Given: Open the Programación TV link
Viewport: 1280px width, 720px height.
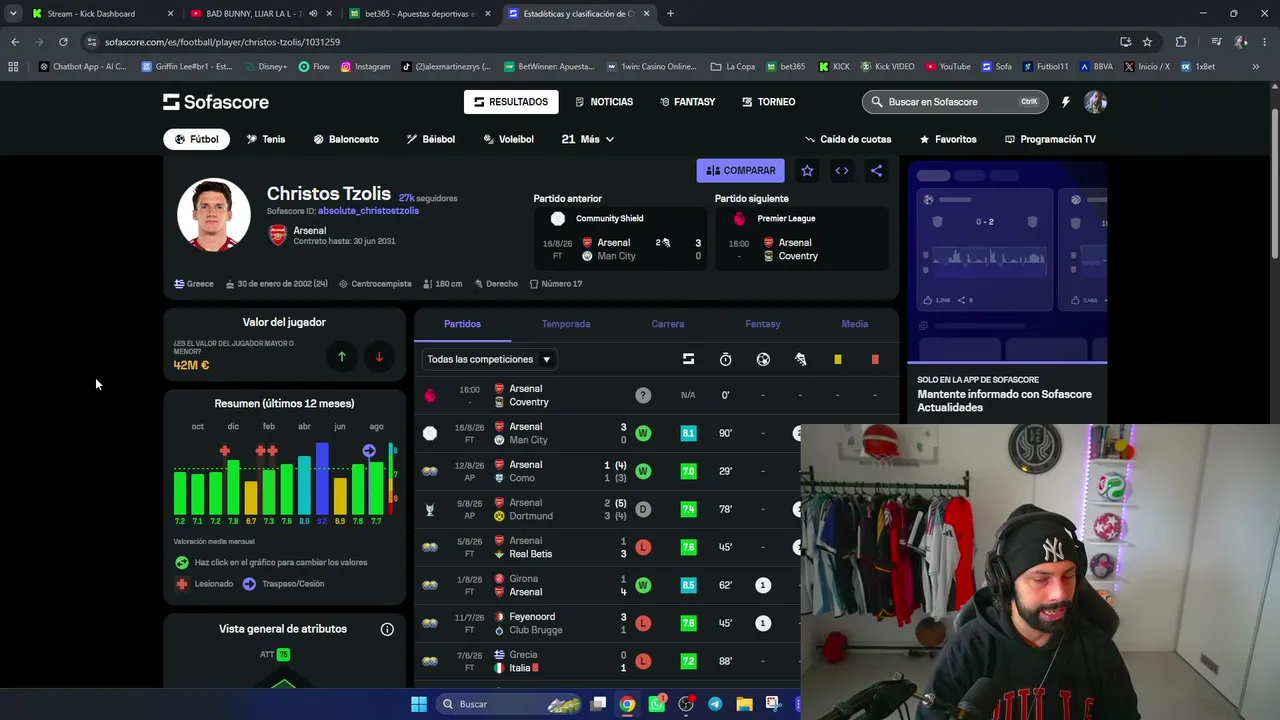Looking at the screenshot, I should click(1050, 139).
